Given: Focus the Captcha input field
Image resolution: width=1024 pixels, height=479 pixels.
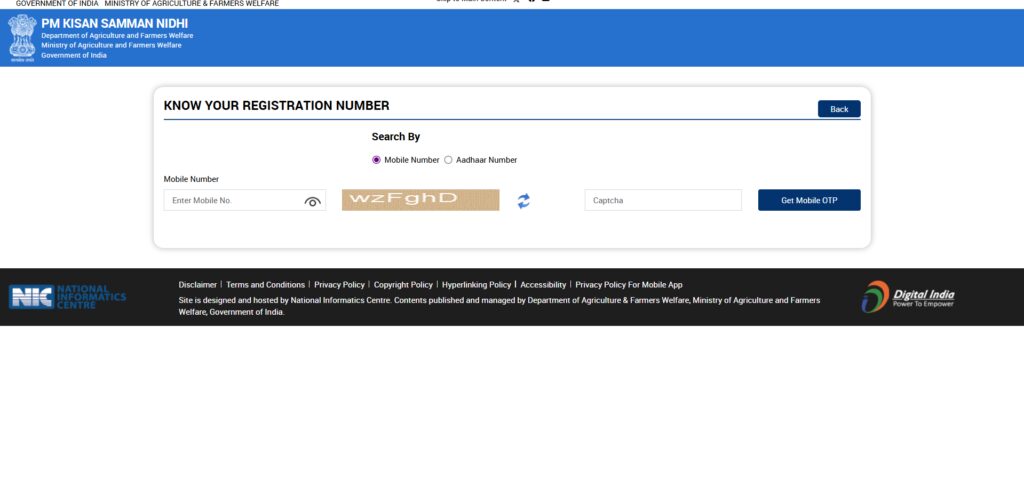Looking at the screenshot, I should tap(663, 200).
